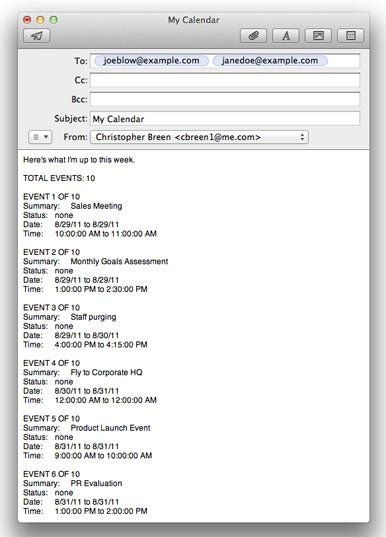This screenshot has width=386, height=537.
Task: Open the Photo Browser toolbar icon
Action: coord(318,36)
